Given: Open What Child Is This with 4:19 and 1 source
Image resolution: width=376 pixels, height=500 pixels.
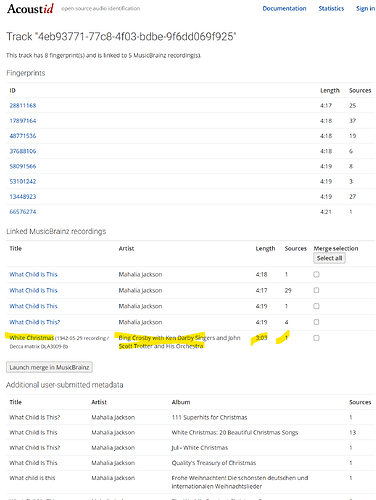Looking at the screenshot, I should [x=33, y=306].
